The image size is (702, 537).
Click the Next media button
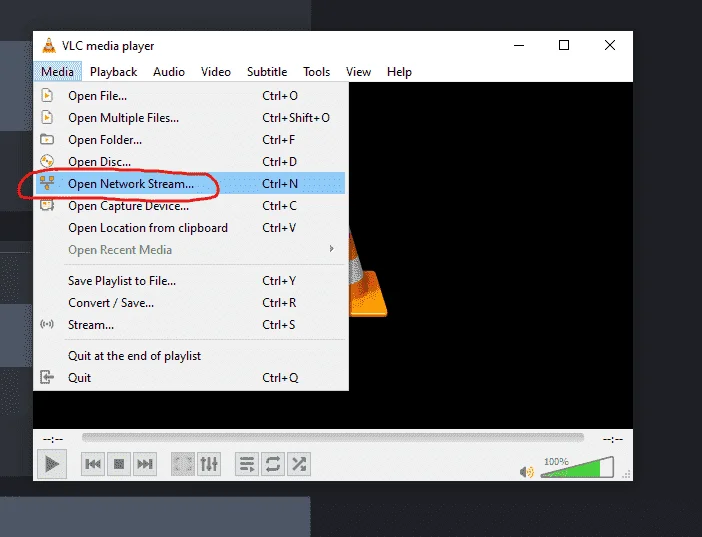point(145,464)
